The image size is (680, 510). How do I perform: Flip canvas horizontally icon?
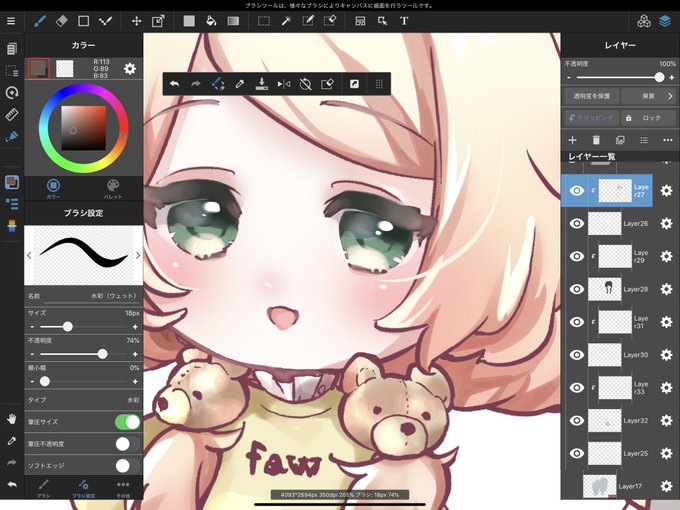[284, 84]
